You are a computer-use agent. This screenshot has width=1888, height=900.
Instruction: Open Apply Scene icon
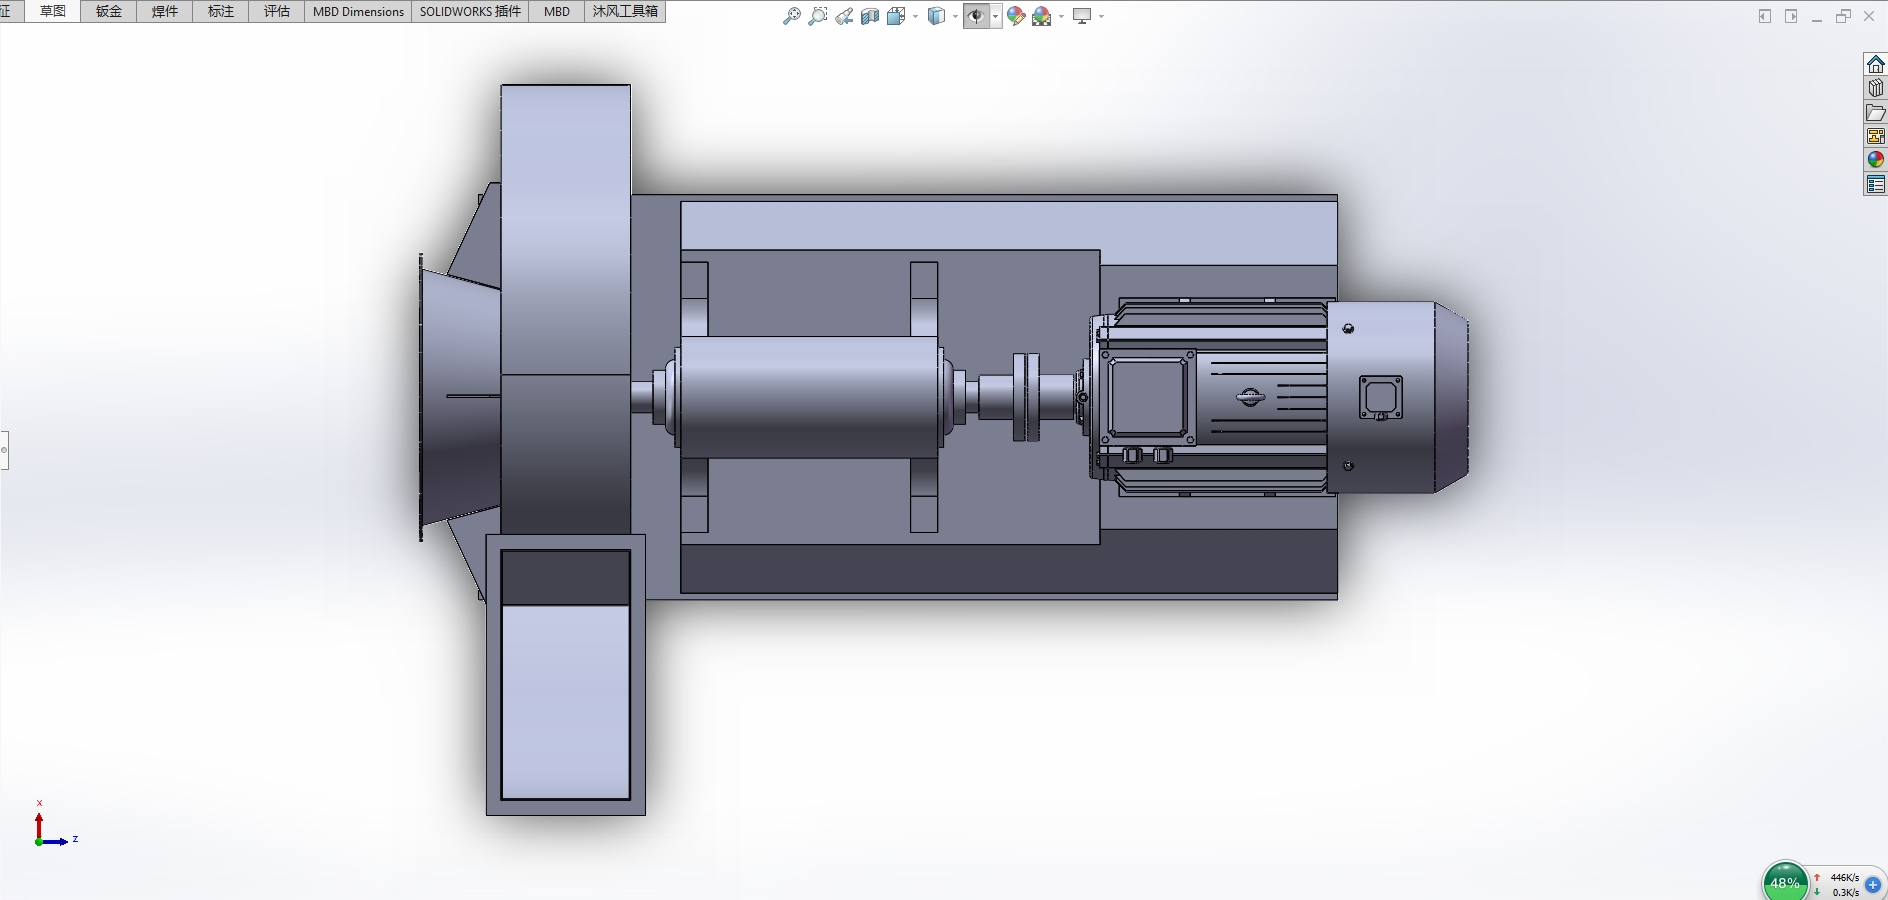click(1042, 16)
